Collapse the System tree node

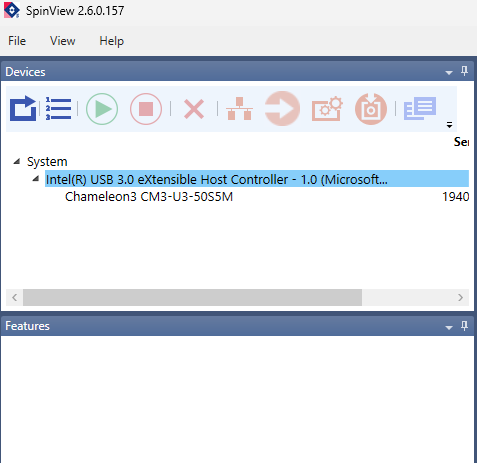point(17,162)
